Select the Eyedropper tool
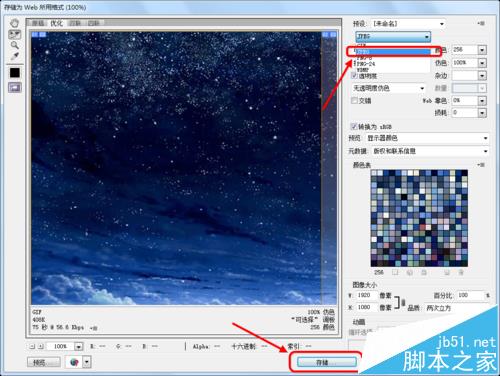 (14, 56)
